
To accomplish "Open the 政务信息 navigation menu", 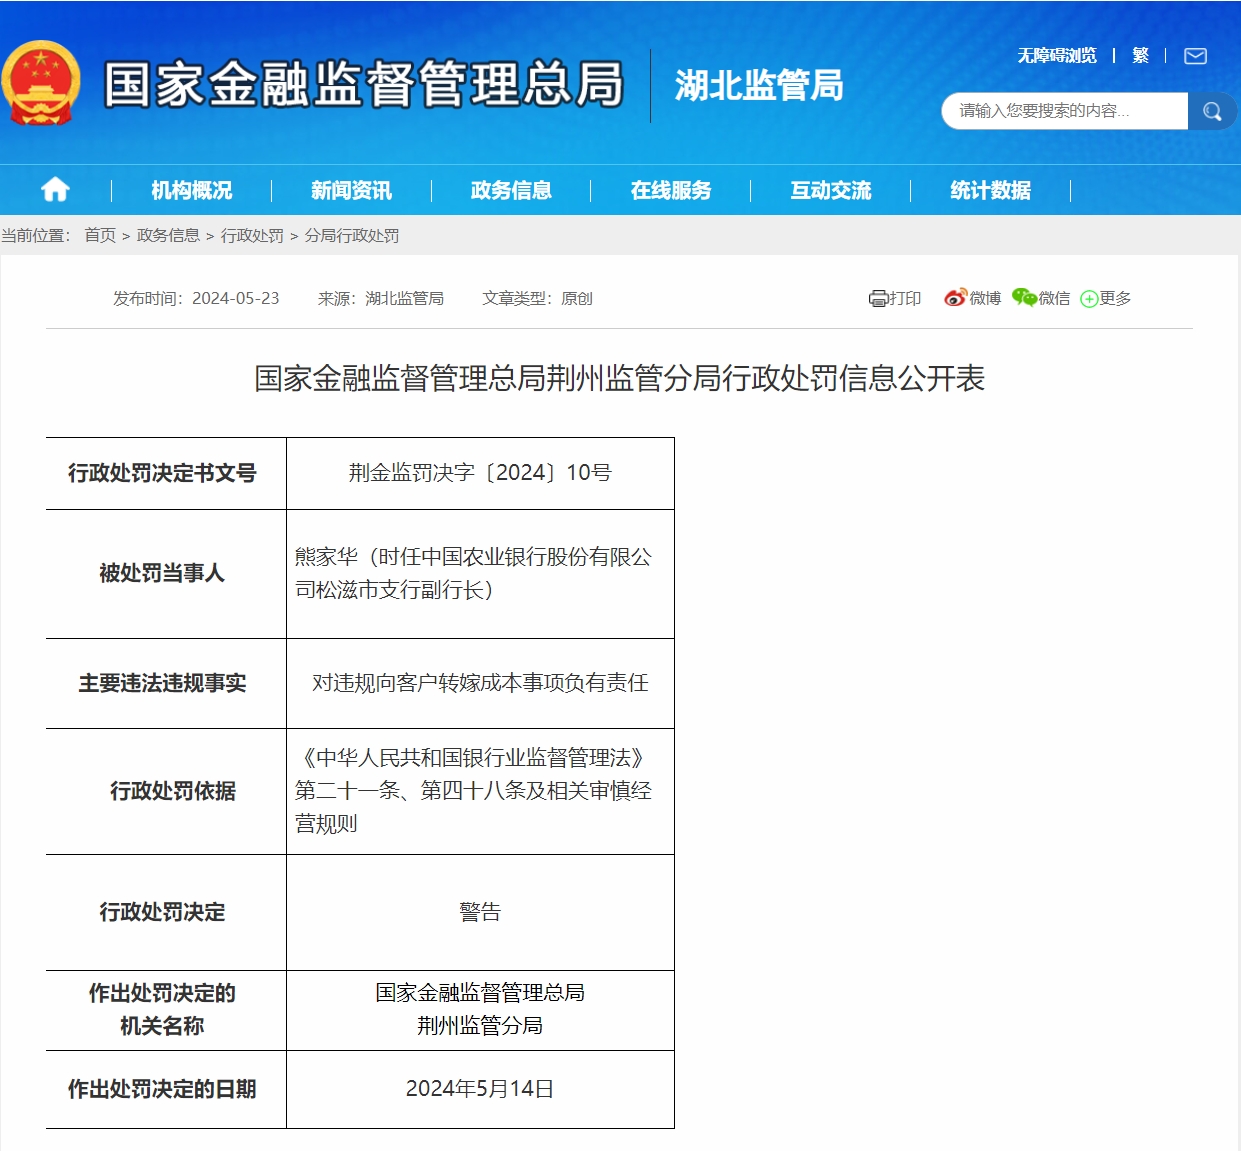I will pos(511,190).
